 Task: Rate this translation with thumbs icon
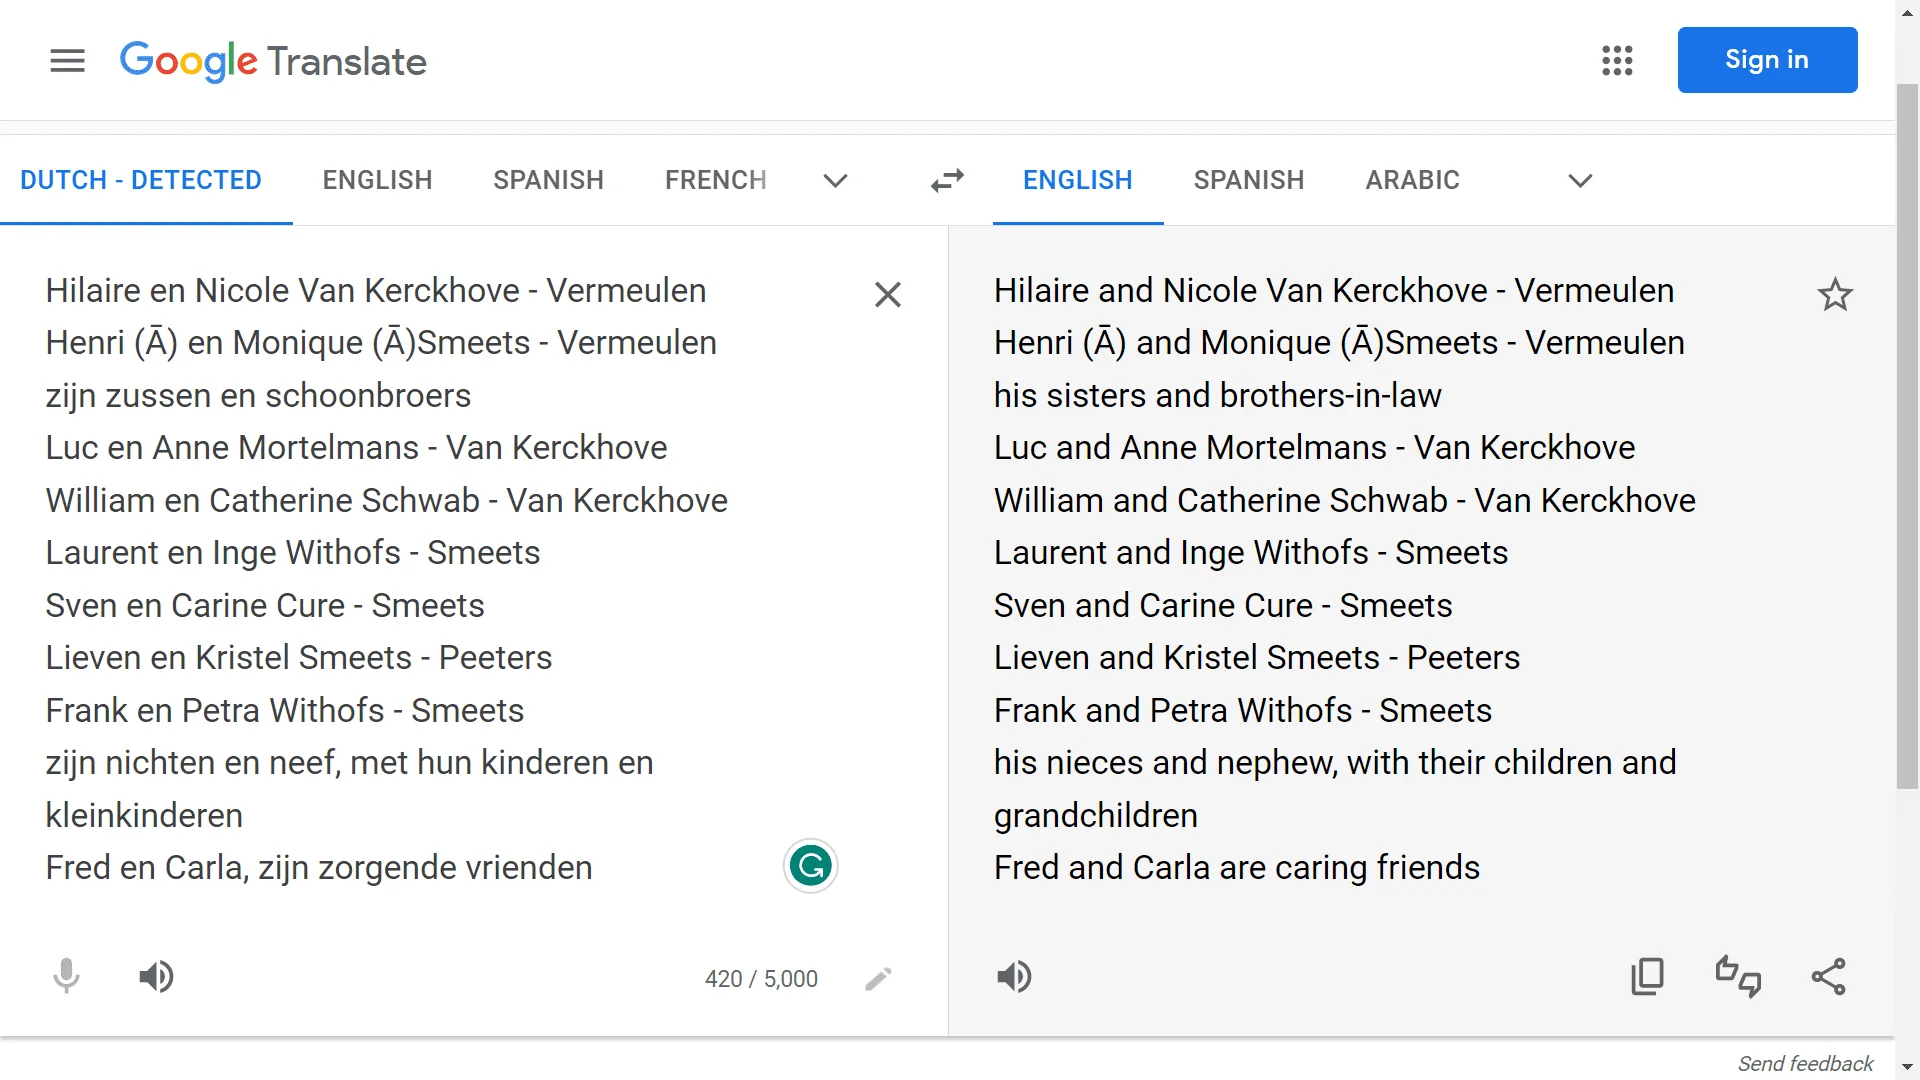pyautogui.click(x=1738, y=976)
